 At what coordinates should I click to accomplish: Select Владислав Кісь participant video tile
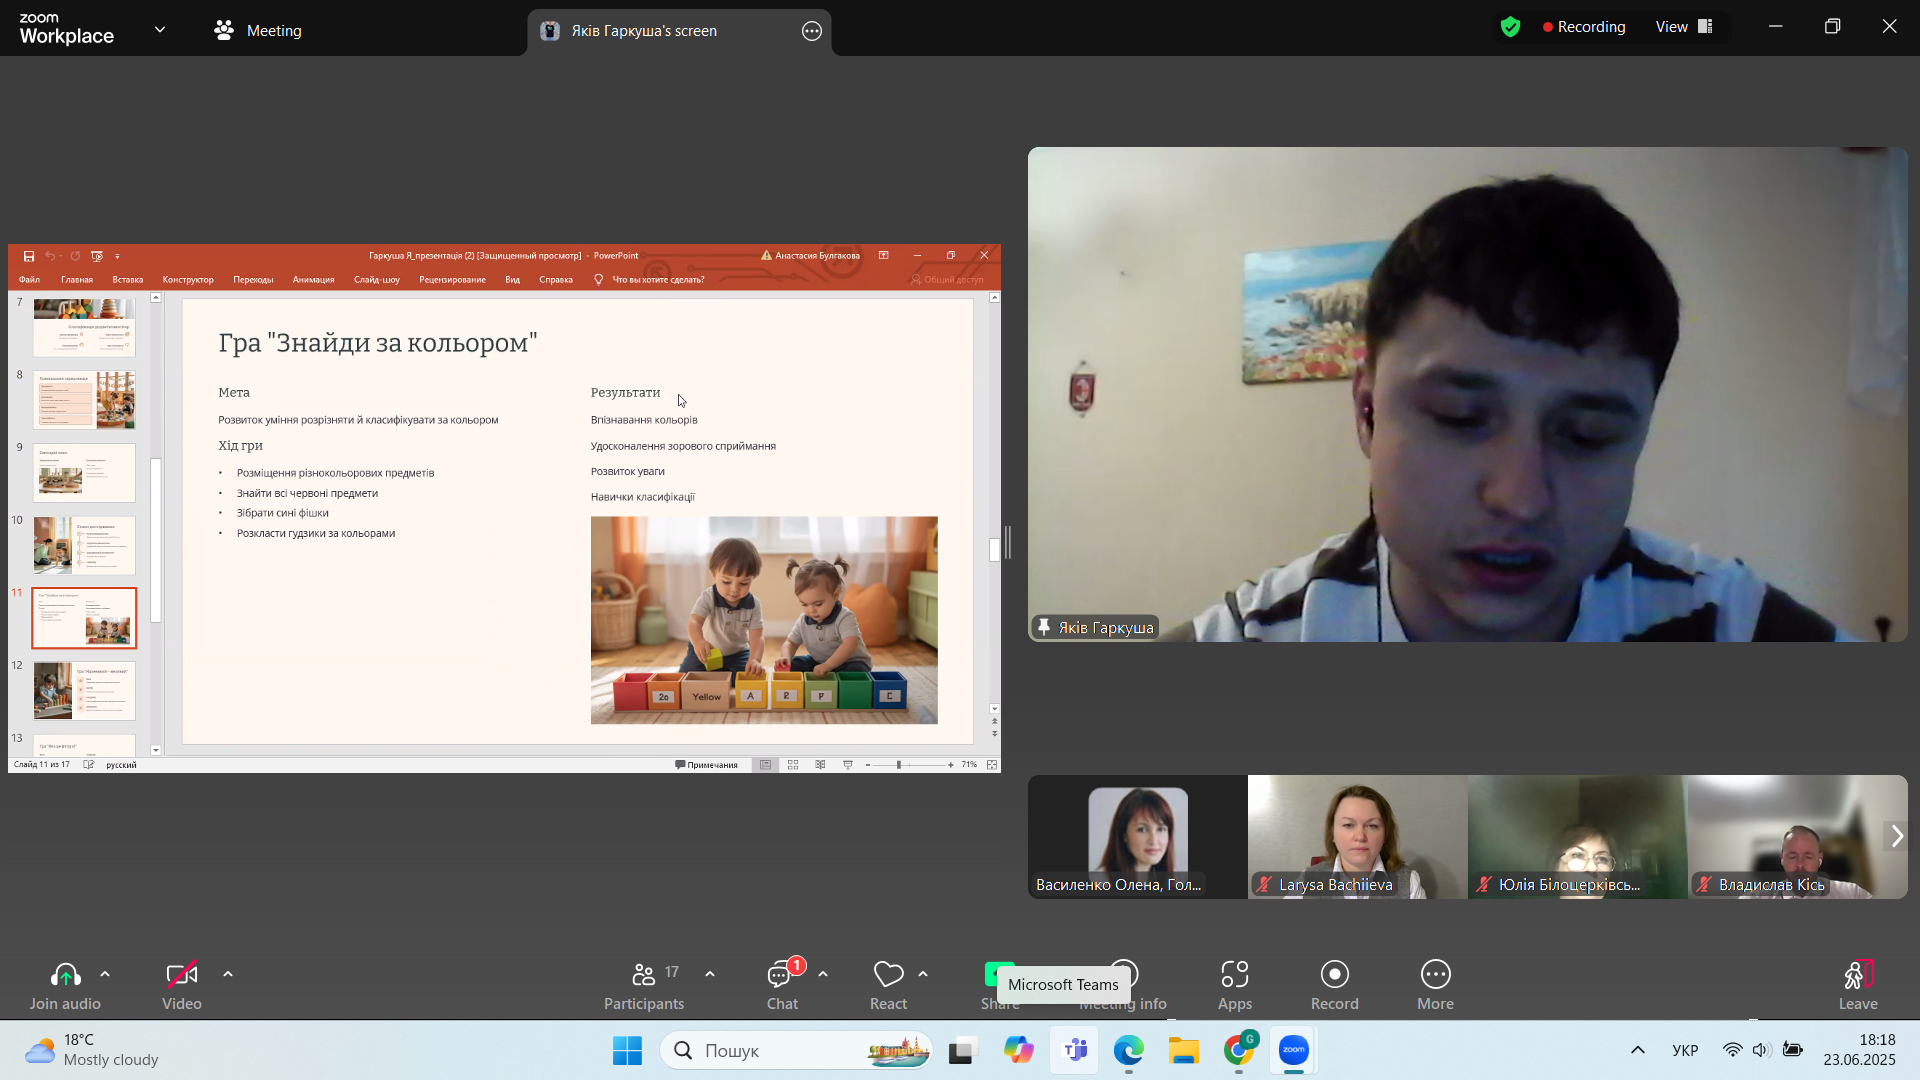(x=1797, y=837)
